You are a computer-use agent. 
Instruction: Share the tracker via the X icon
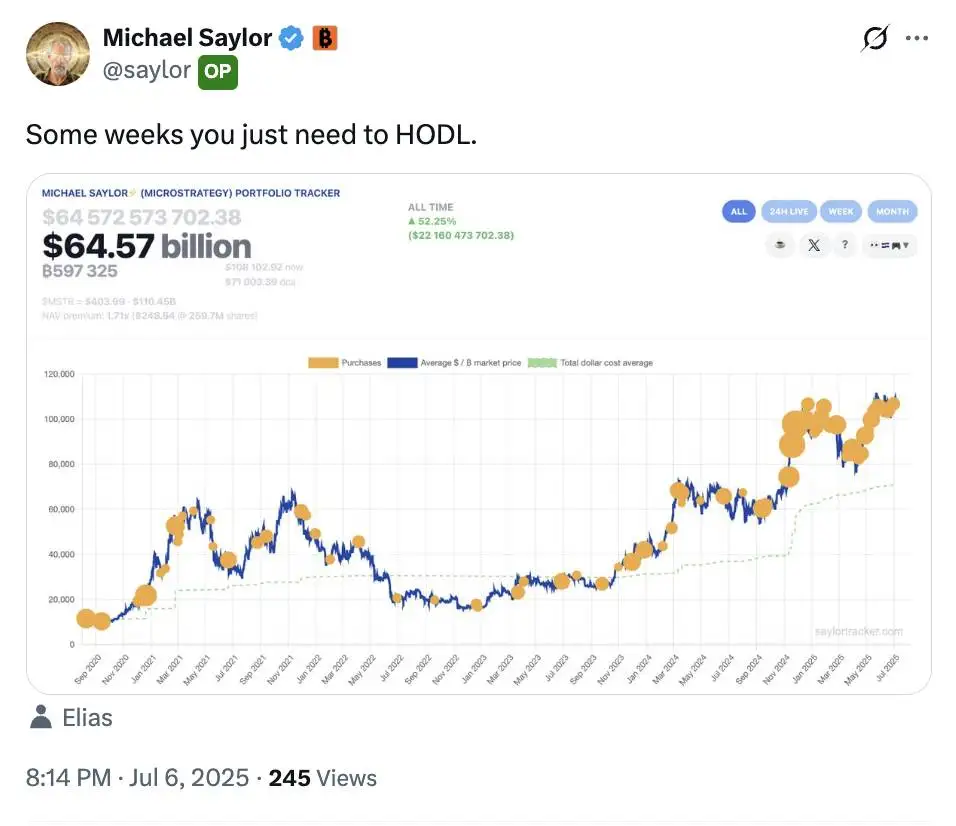(x=813, y=244)
